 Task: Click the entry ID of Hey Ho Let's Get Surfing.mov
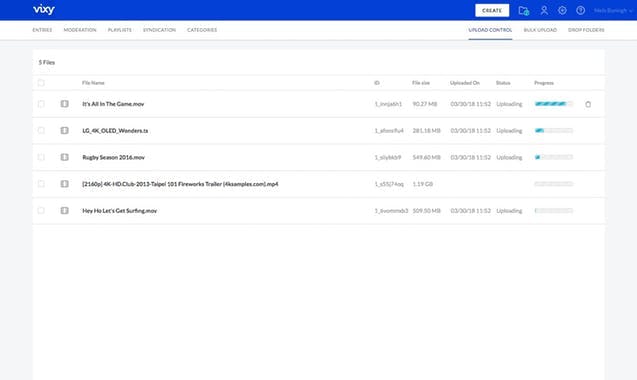coord(391,211)
